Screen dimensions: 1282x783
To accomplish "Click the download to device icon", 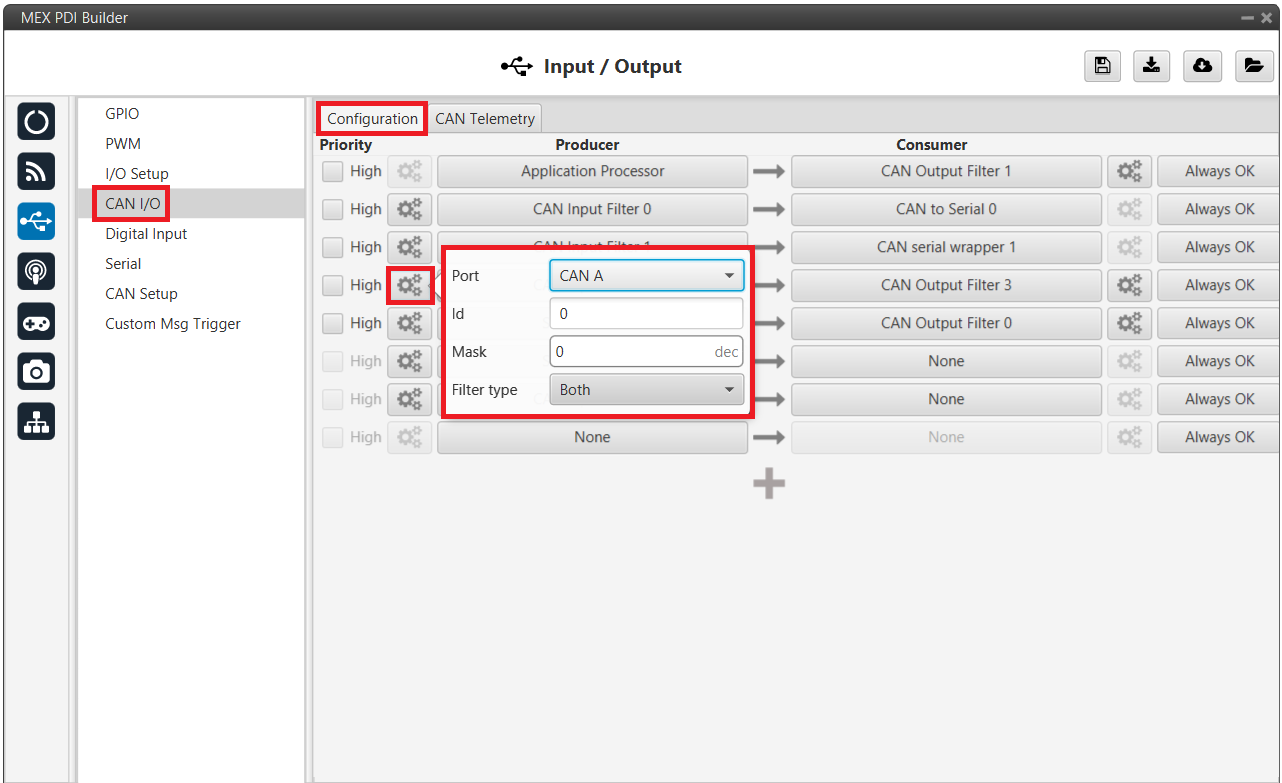I will pos(1152,66).
